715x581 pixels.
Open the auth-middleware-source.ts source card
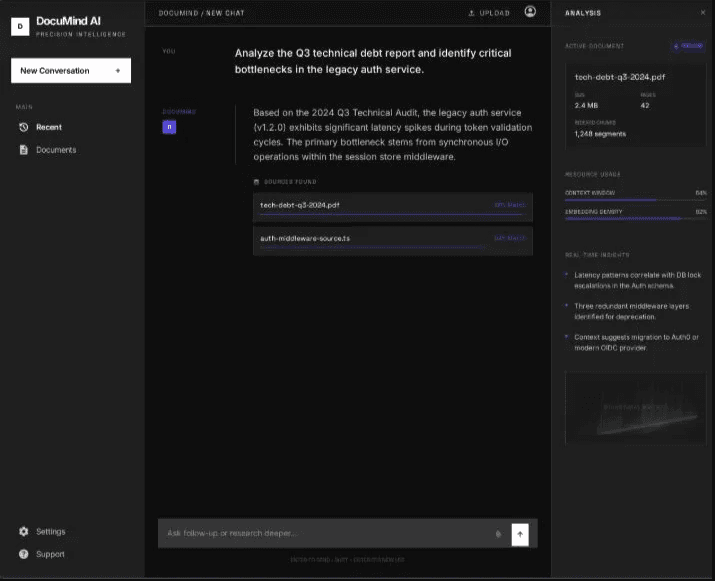click(x=393, y=241)
